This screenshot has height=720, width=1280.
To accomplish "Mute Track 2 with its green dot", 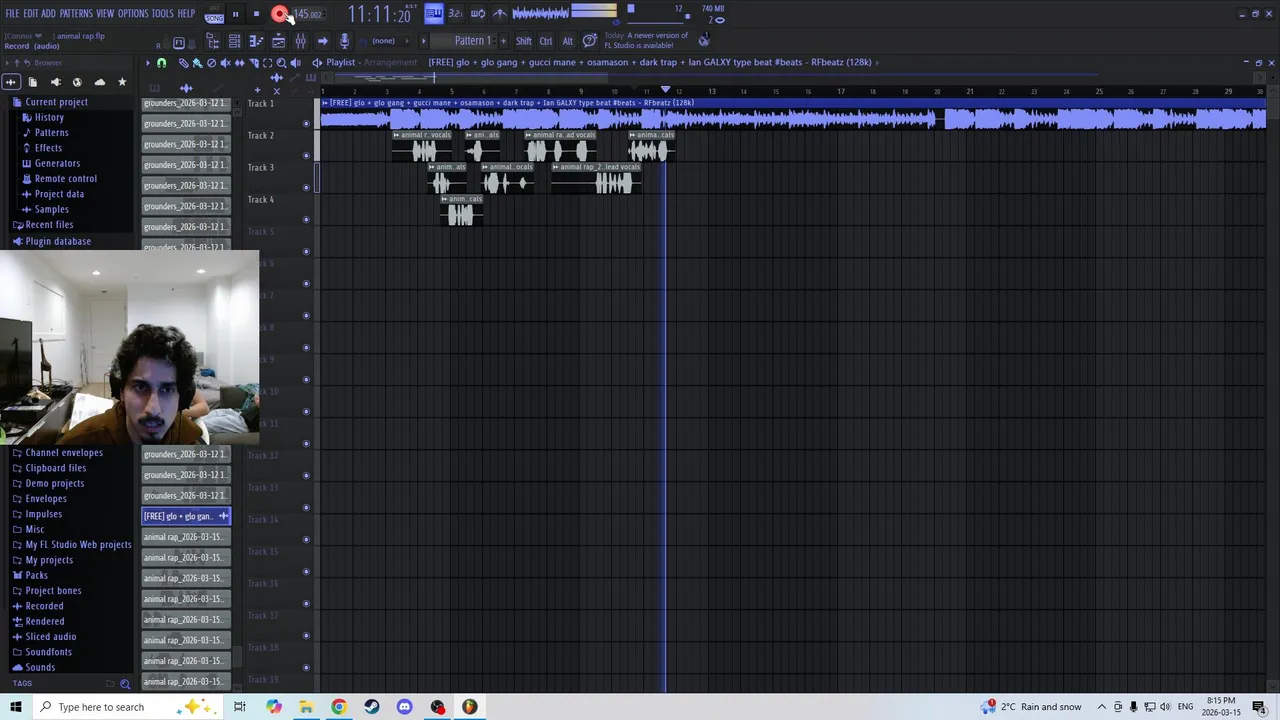I will (x=306, y=156).
